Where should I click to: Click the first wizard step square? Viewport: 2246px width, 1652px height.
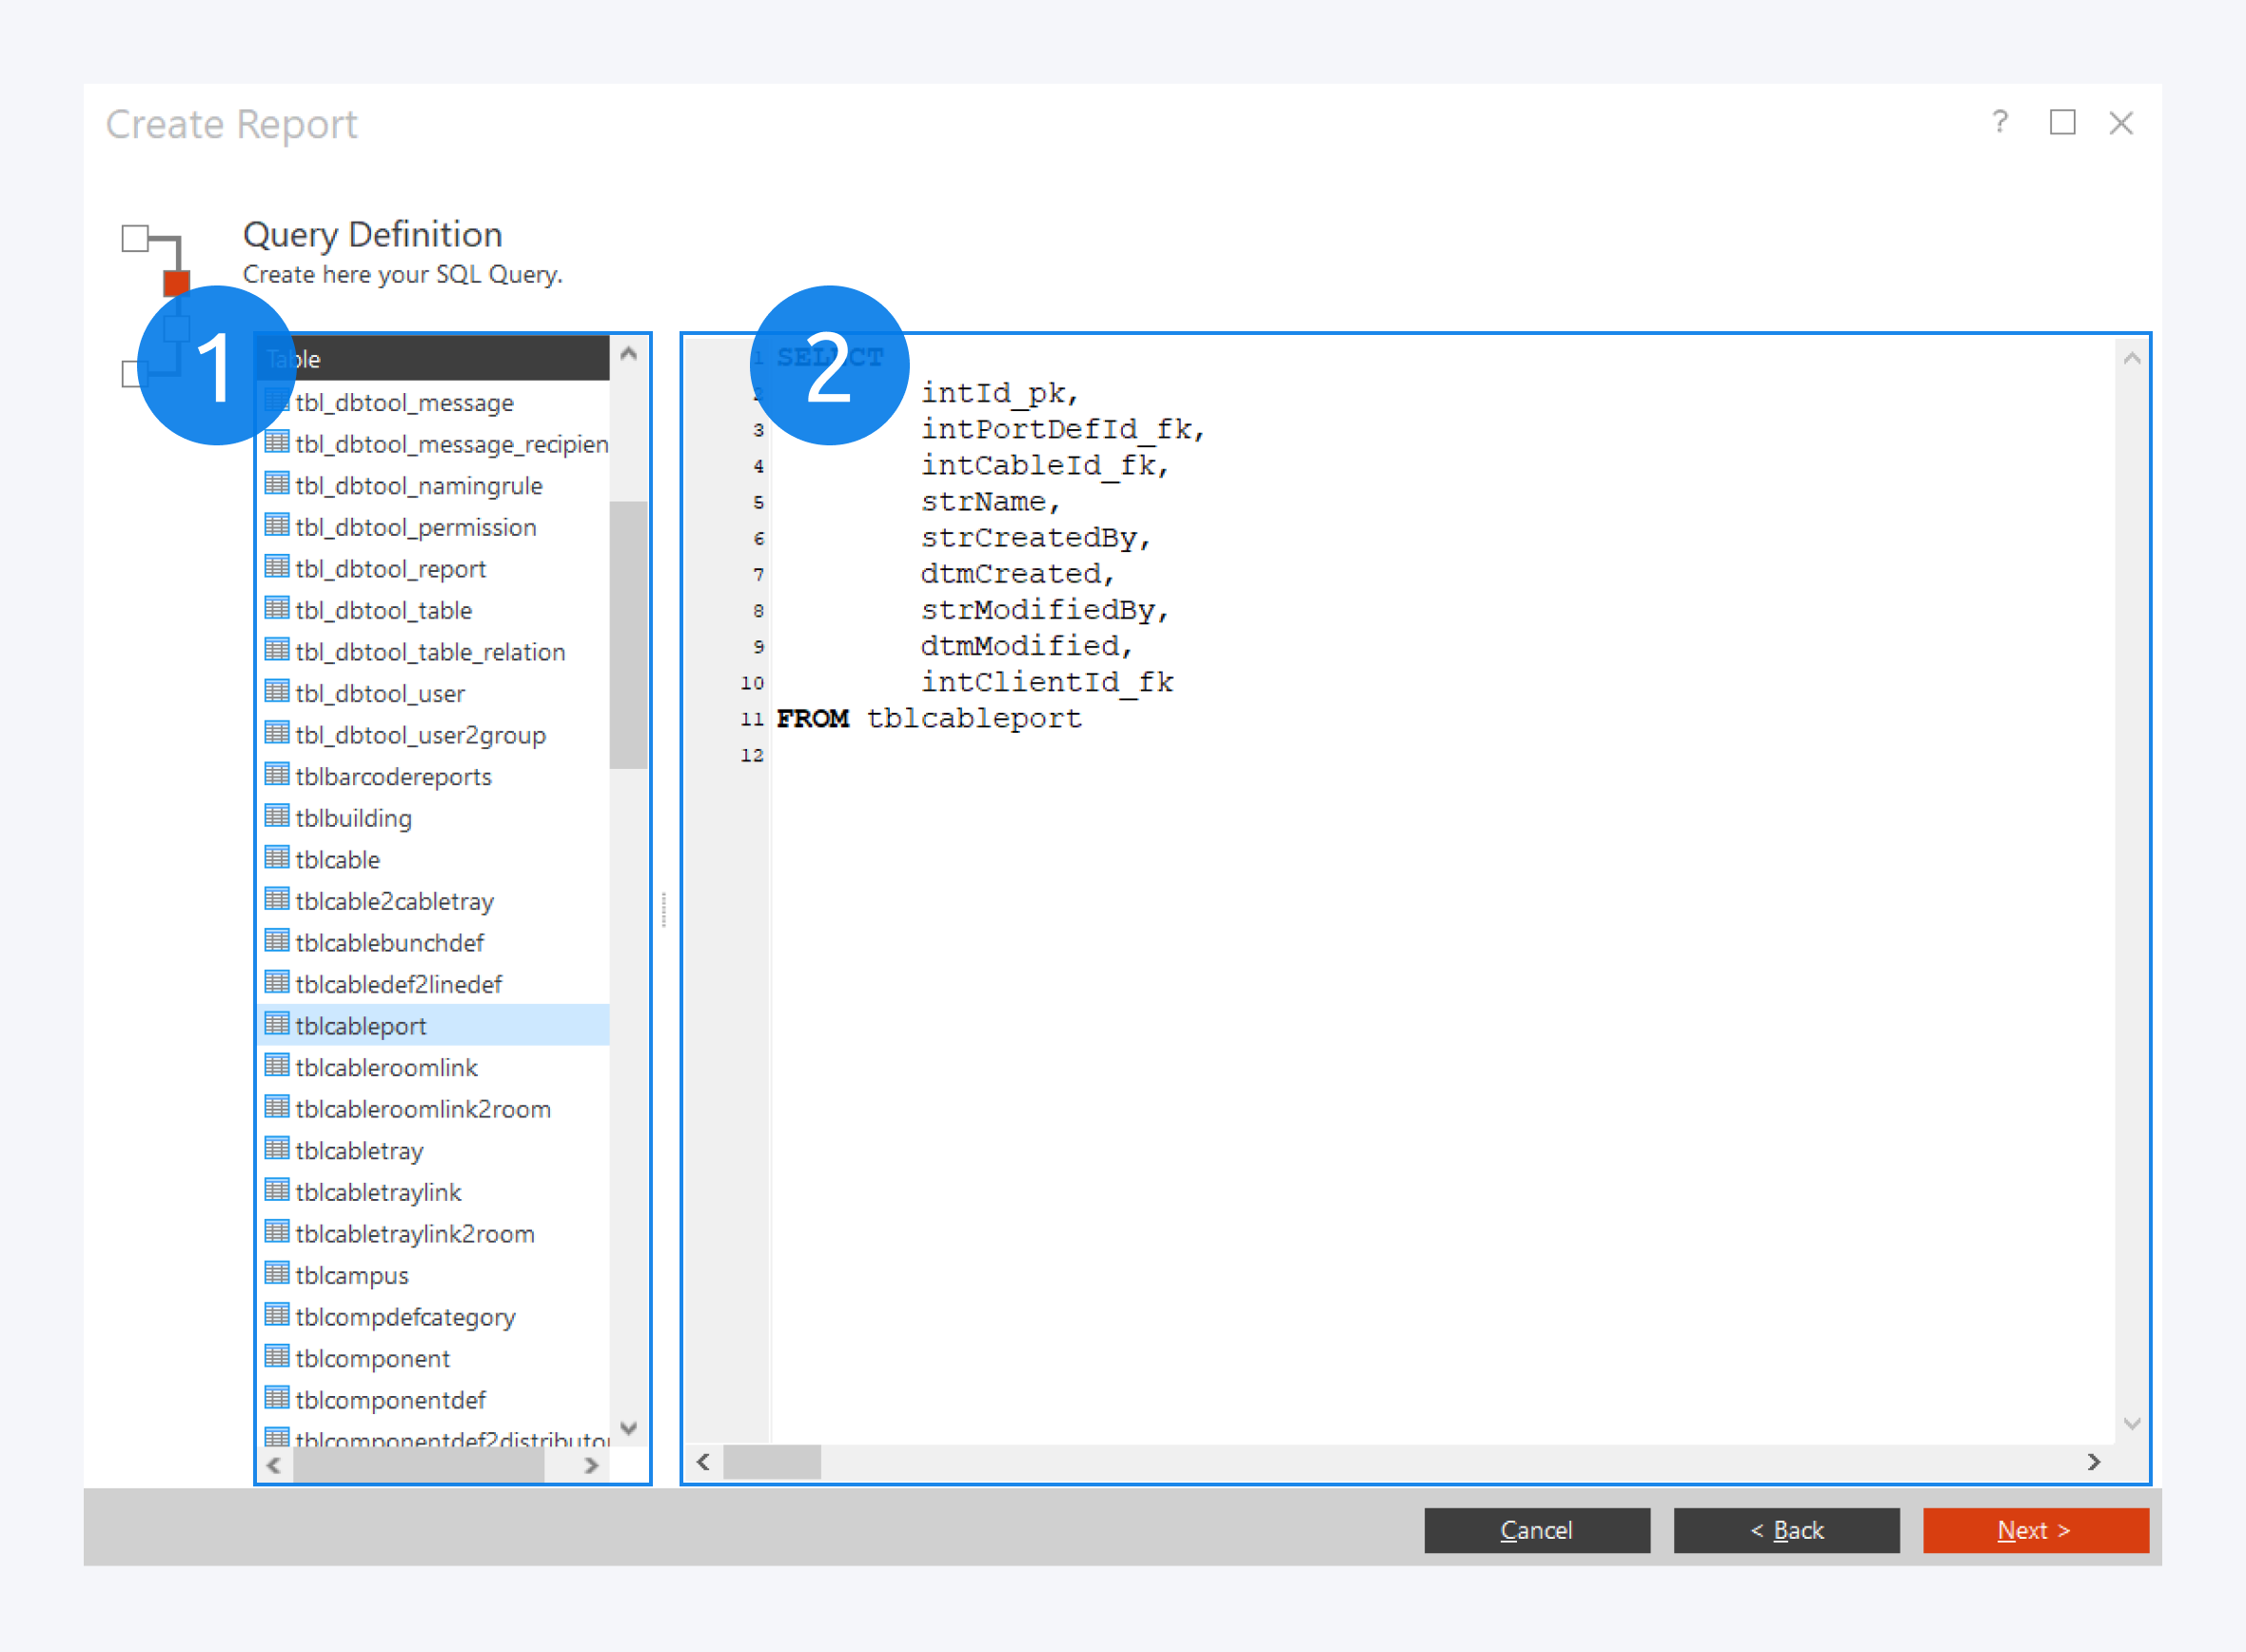135,238
